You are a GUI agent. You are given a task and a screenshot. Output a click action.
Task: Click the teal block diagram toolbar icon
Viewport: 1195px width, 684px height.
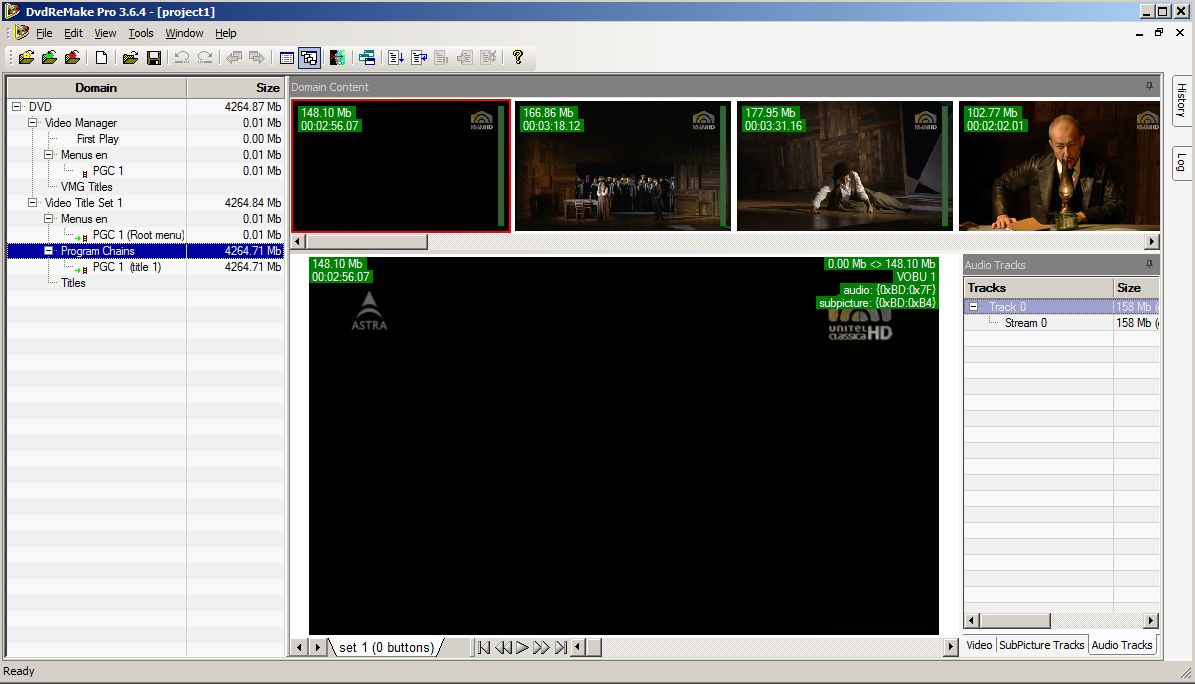coord(367,58)
